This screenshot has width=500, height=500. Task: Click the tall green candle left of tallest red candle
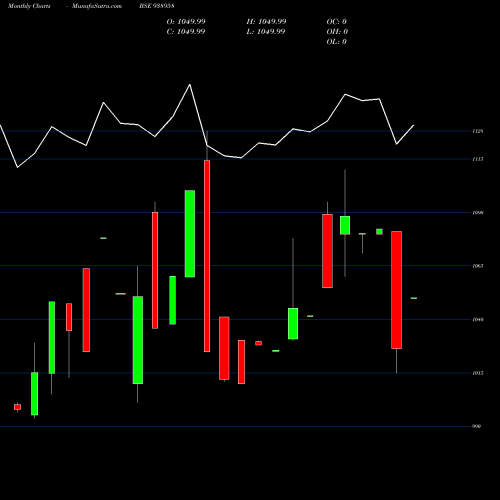[190, 234]
